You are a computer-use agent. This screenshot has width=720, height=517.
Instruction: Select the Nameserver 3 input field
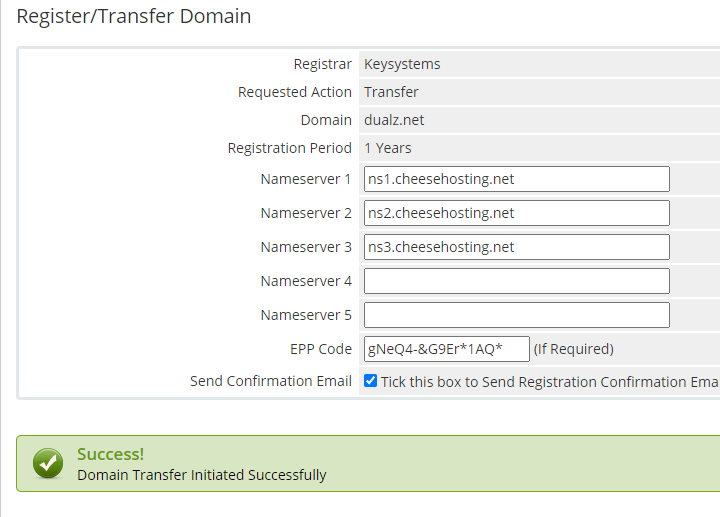coord(516,247)
